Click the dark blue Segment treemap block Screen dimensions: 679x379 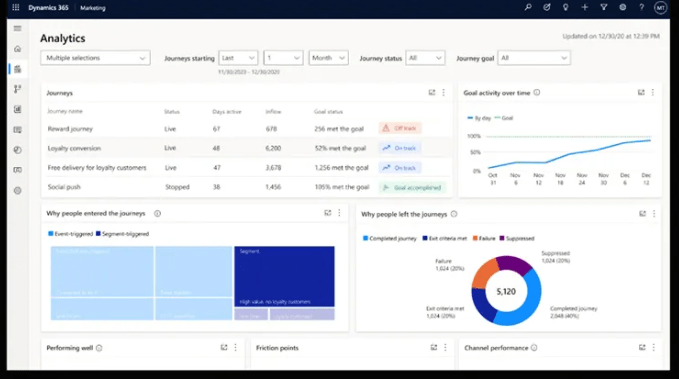tap(284, 276)
